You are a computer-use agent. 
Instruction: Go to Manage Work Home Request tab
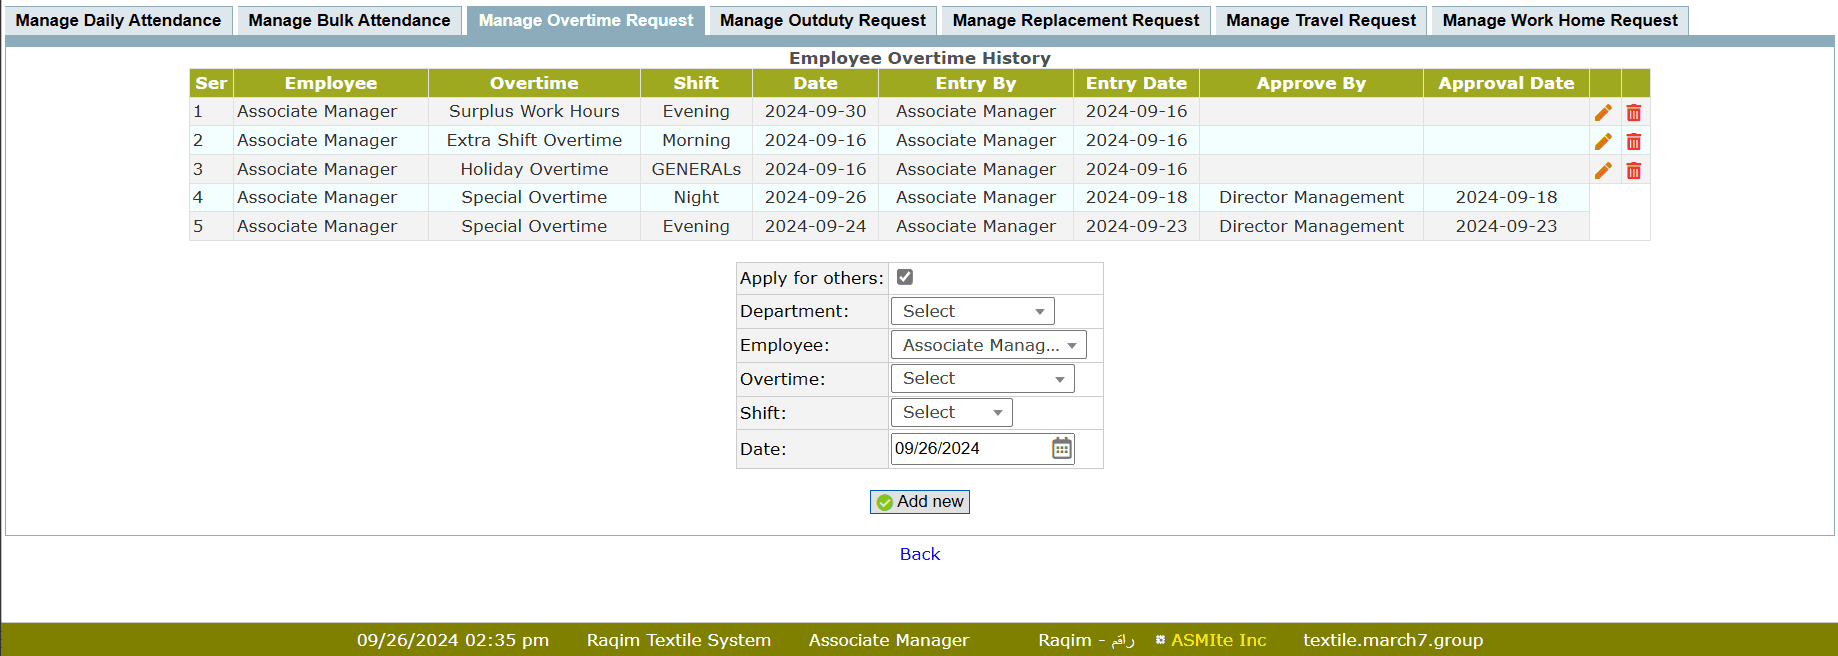click(1559, 21)
